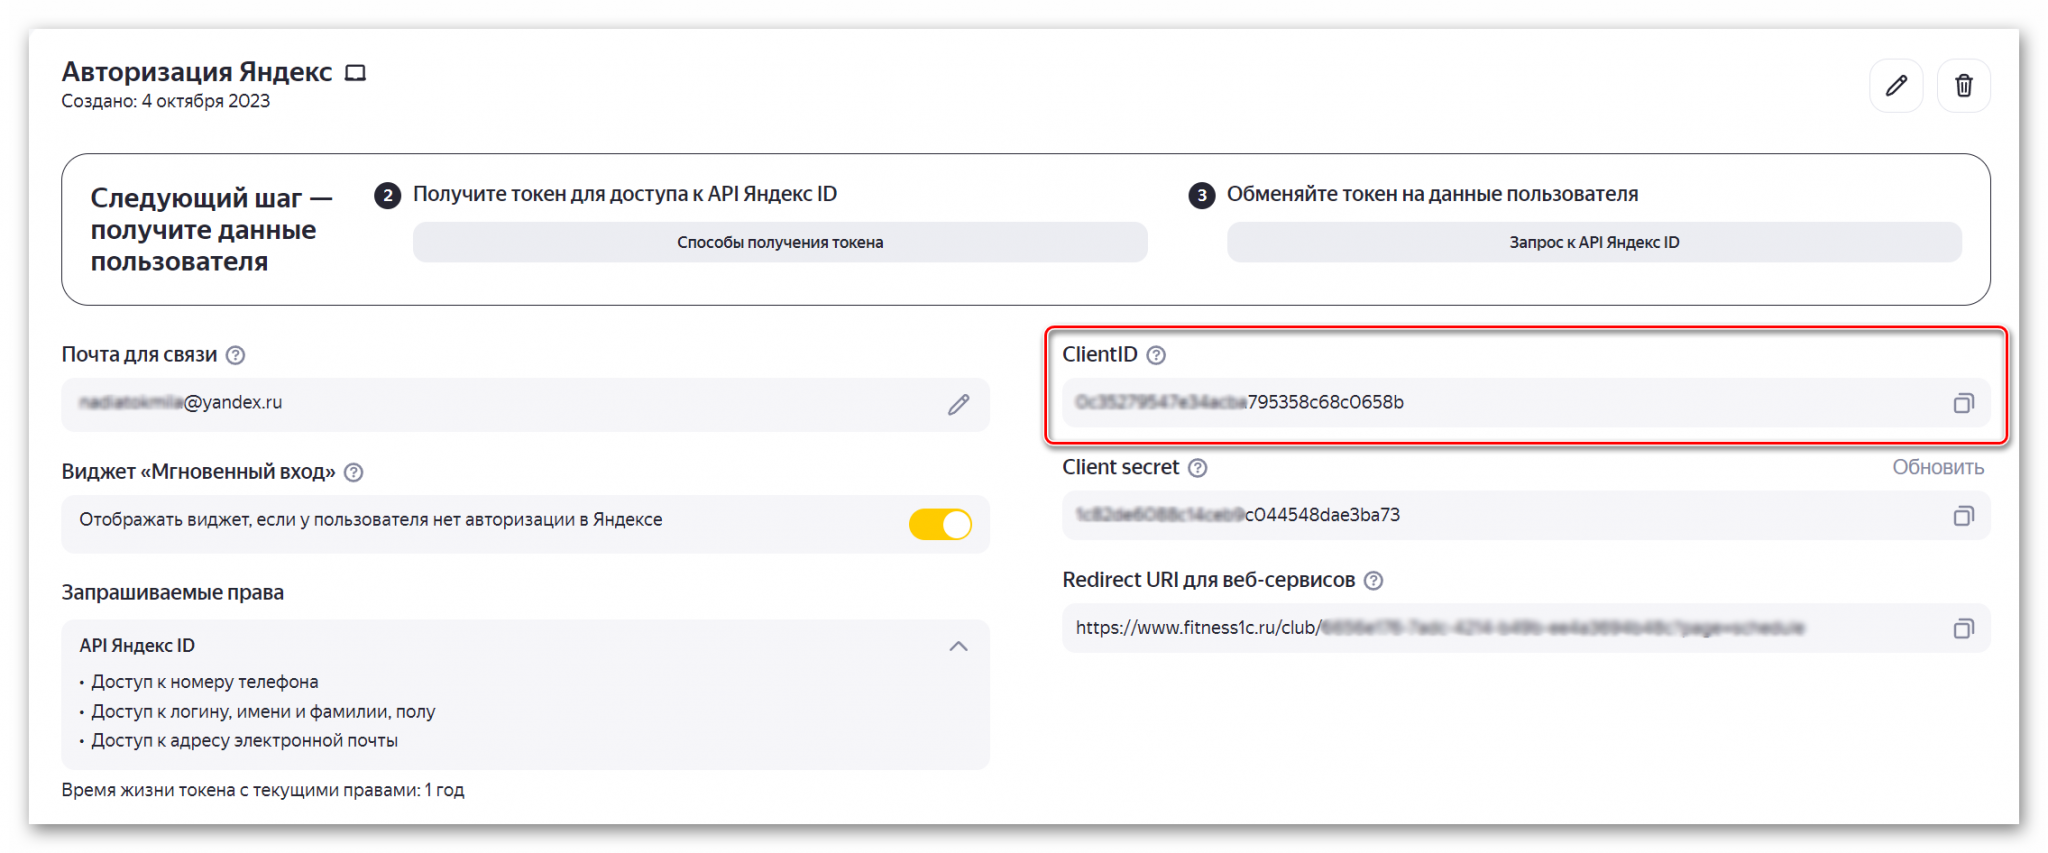Click the contact email field
2048x853 pixels.
click(525, 404)
